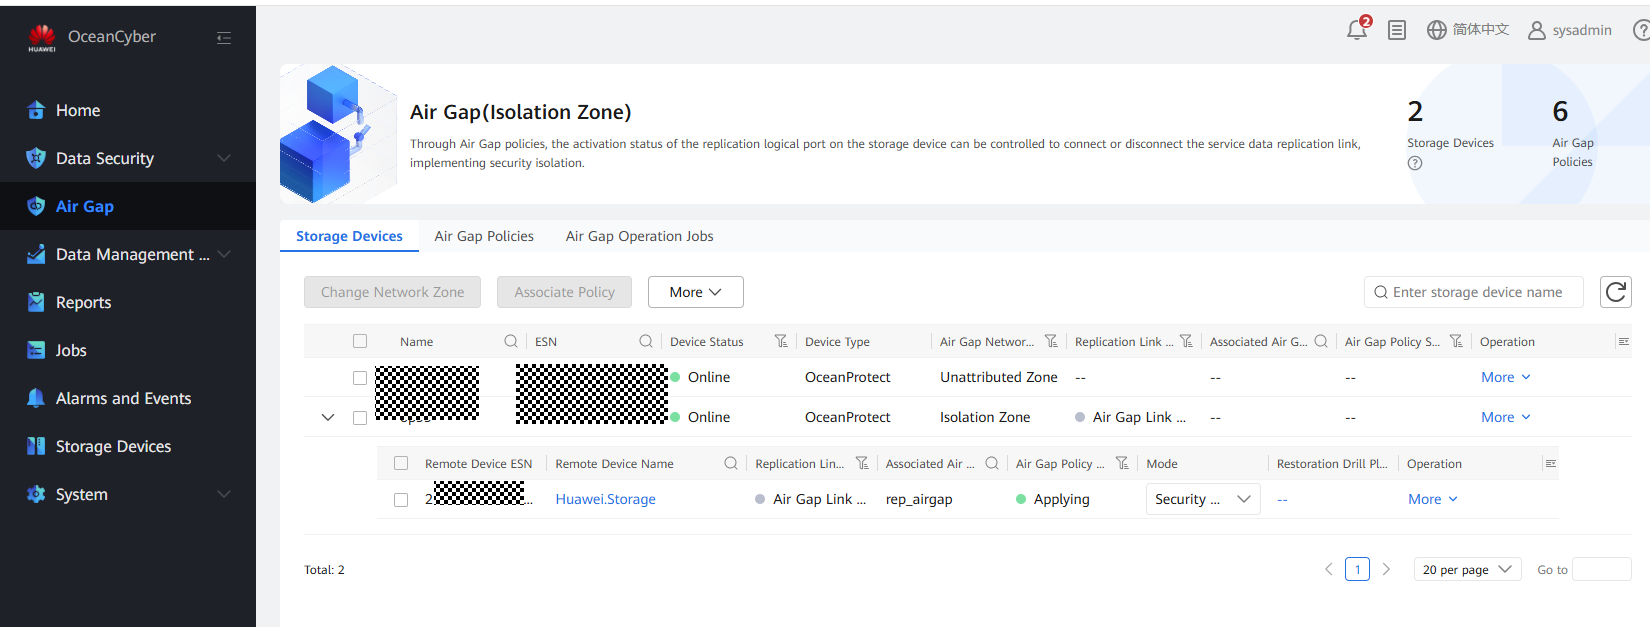Refresh the storage devices table
Image resolution: width=1650 pixels, height=627 pixels.
click(1616, 292)
